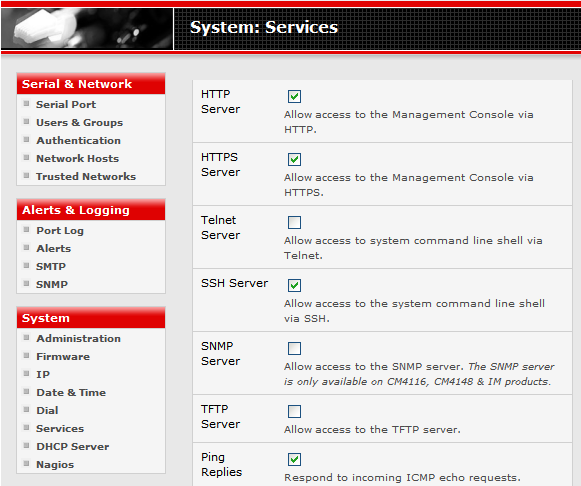Open the DHCP Server page
Screen dimensions: 581x486
[x=73, y=446]
